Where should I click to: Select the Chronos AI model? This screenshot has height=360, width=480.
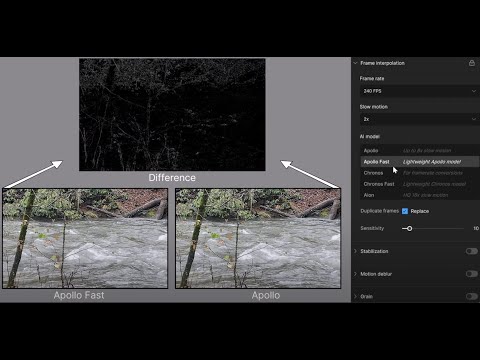tap(419, 173)
